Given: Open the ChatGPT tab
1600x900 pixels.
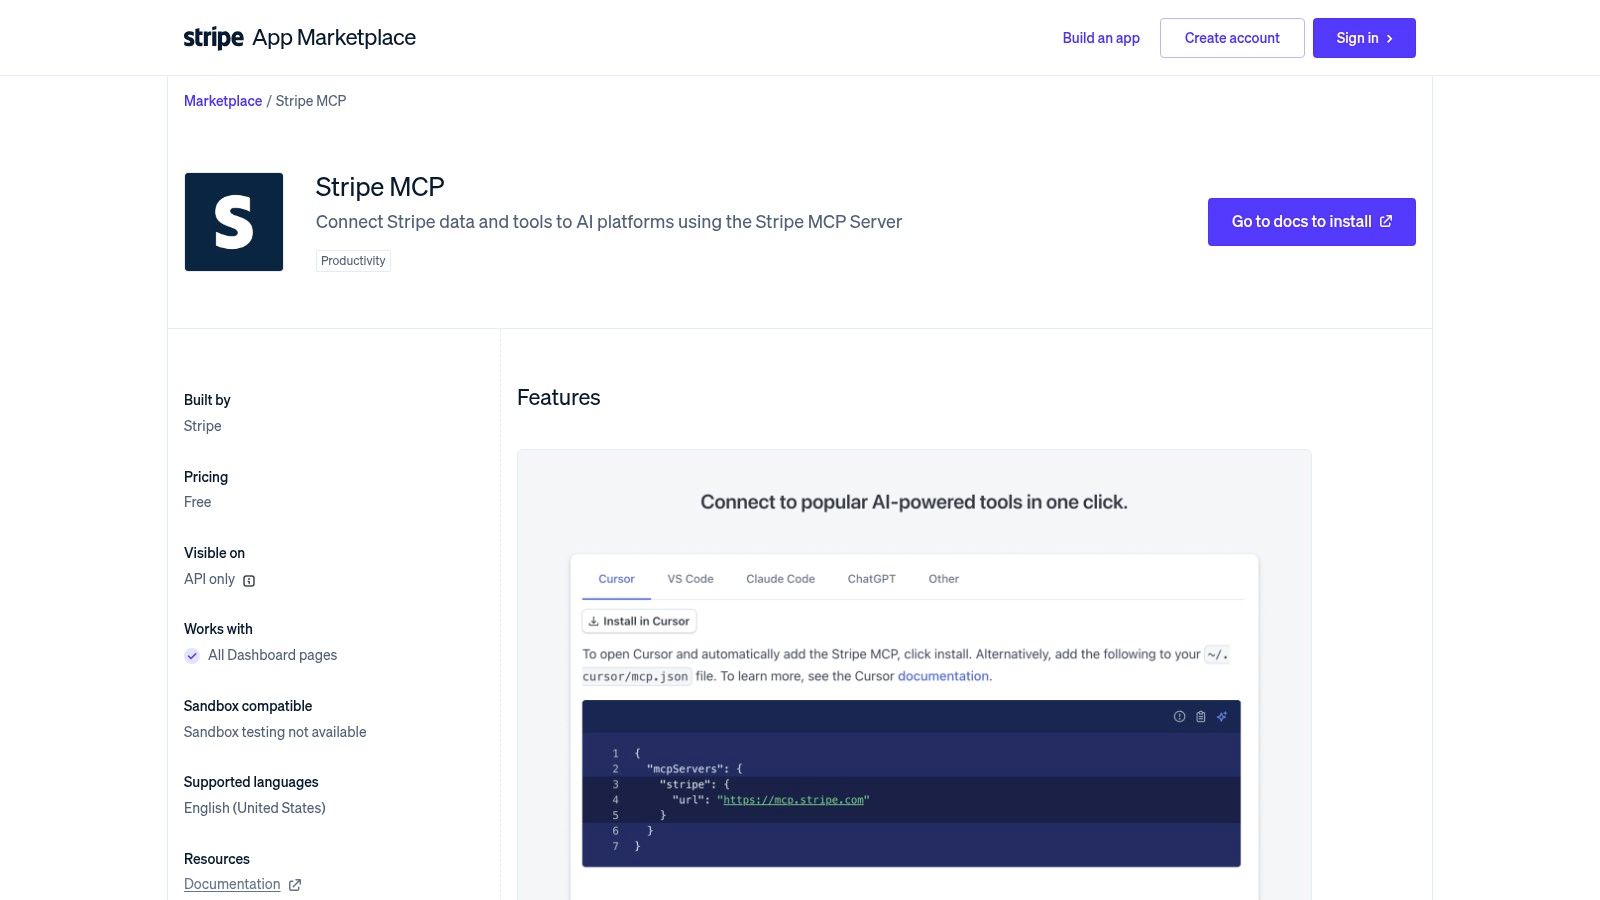Looking at the screenshot, I should click(872, 579).
